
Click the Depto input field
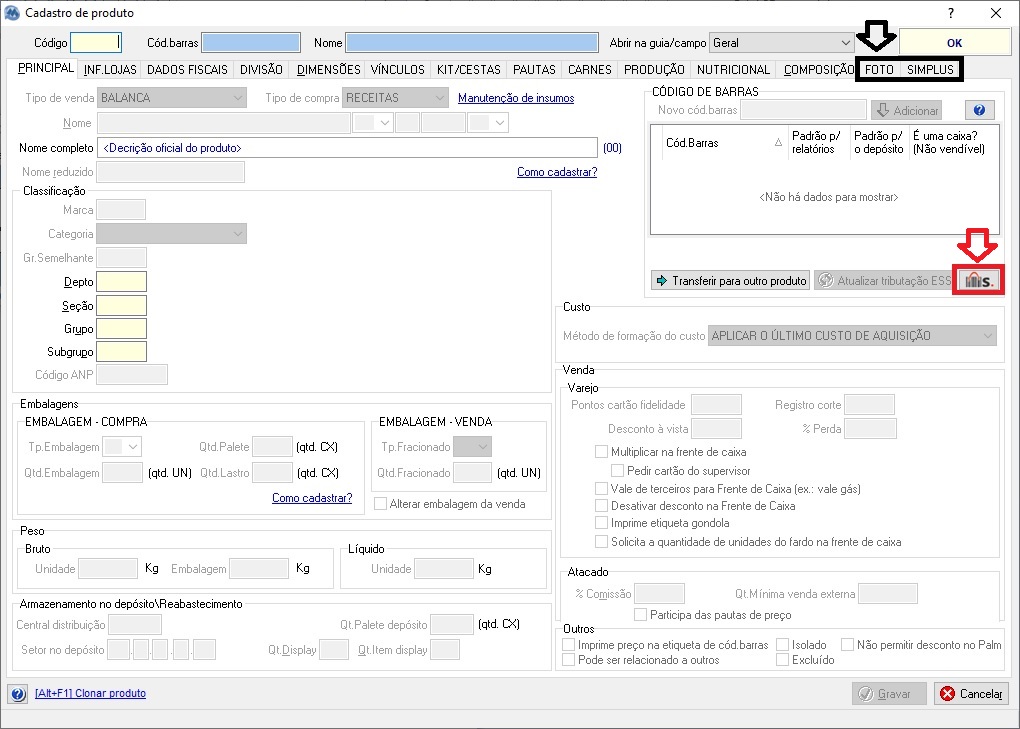pyautogui.click(x=121, y=282)
